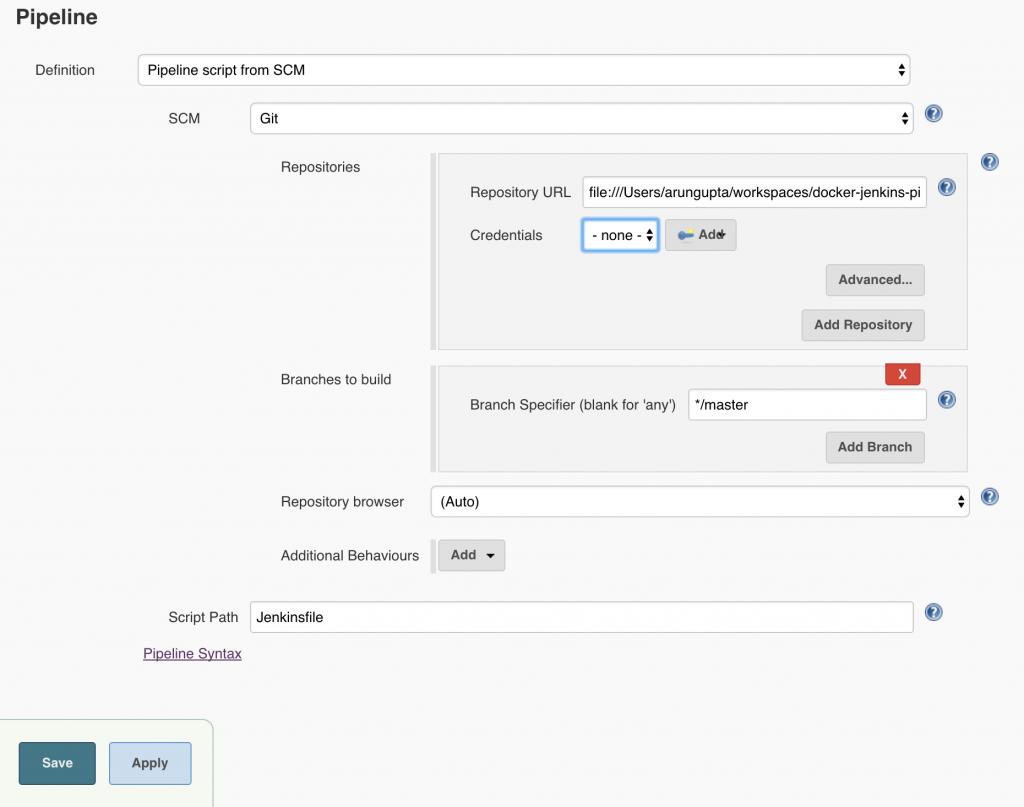
Task: Click help icon beside Repository URL
Action: [946, 188]
